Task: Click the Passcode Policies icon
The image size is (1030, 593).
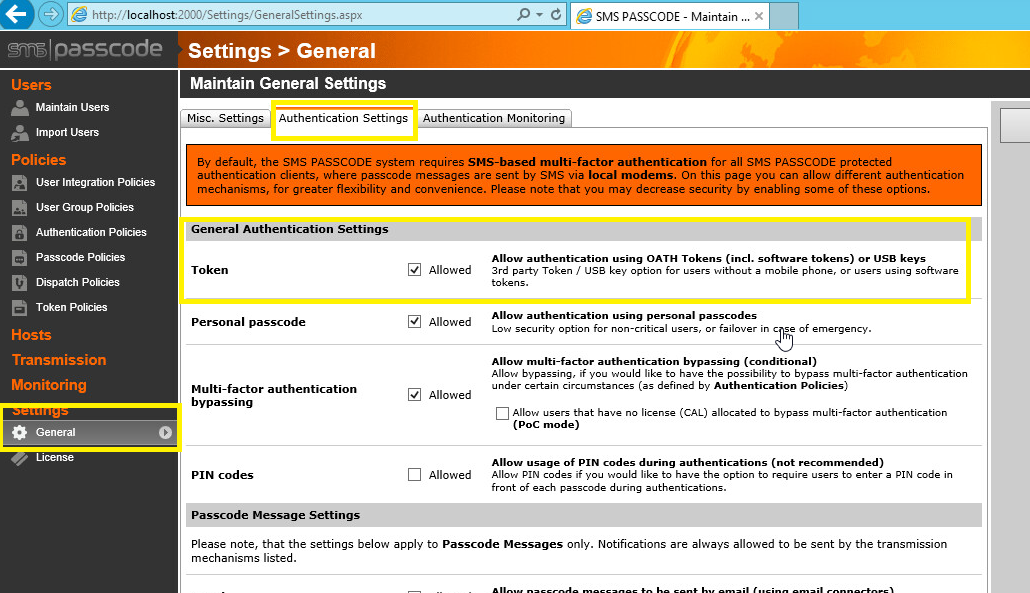Action: tap(20, 257)
